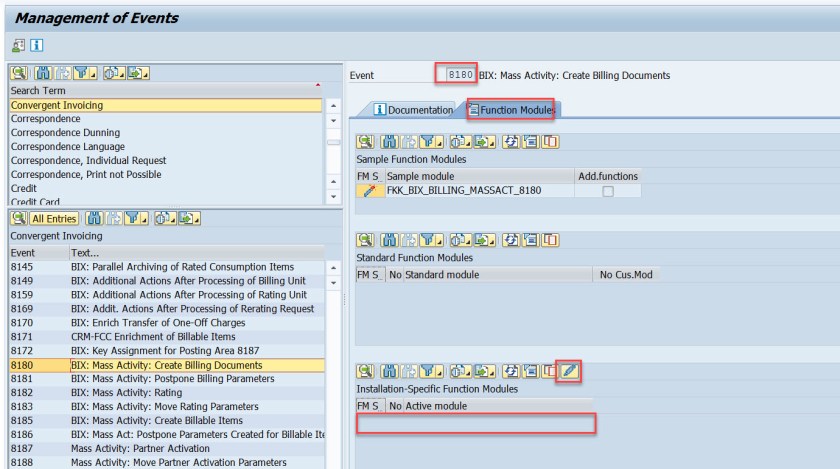The width and height of the screenshot is (840, 469).
Task: Select event 8185 Create Billable Items row
Action: point(167,420)
